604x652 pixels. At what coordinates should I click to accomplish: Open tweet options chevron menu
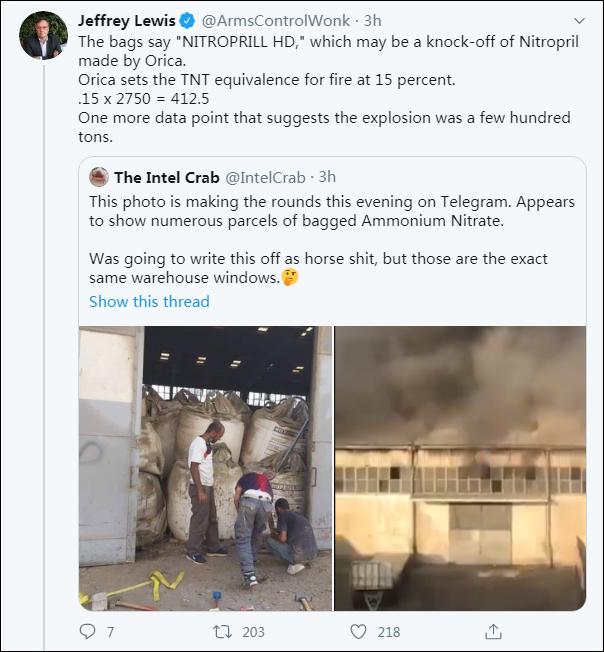point(578,21)
